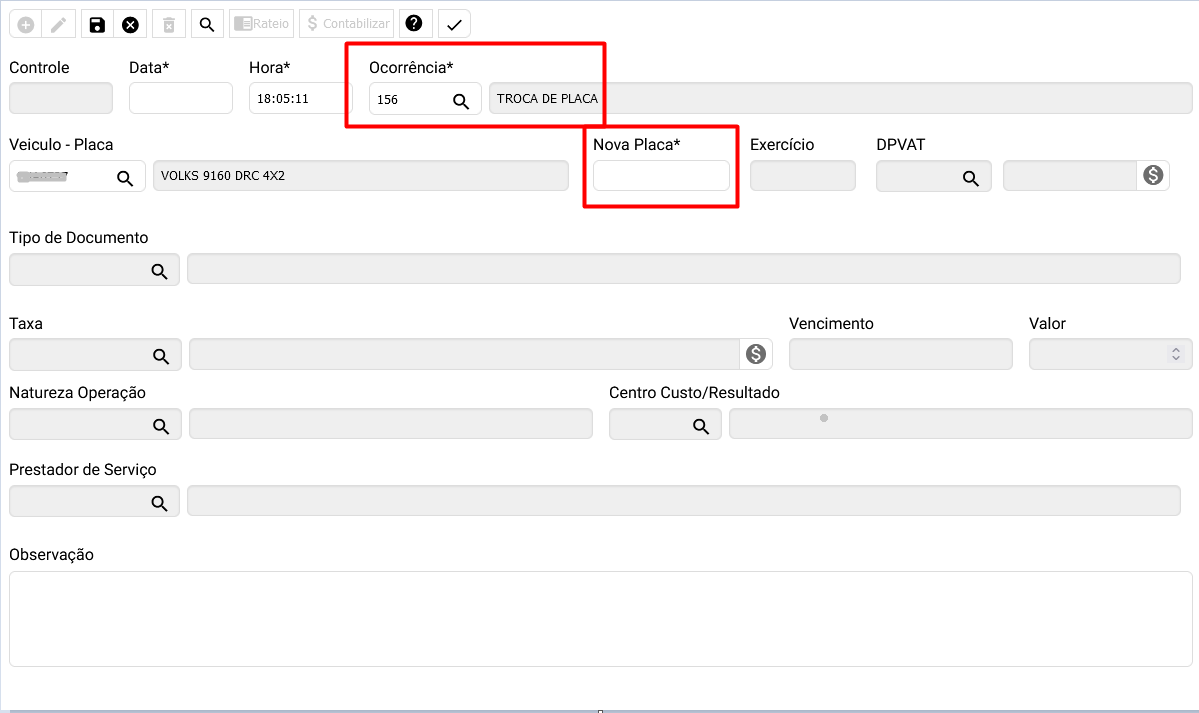Click the Rateio toolbar button
Image resolution: width=1199 pixels, height=713 pixels.
click(261, 24)
